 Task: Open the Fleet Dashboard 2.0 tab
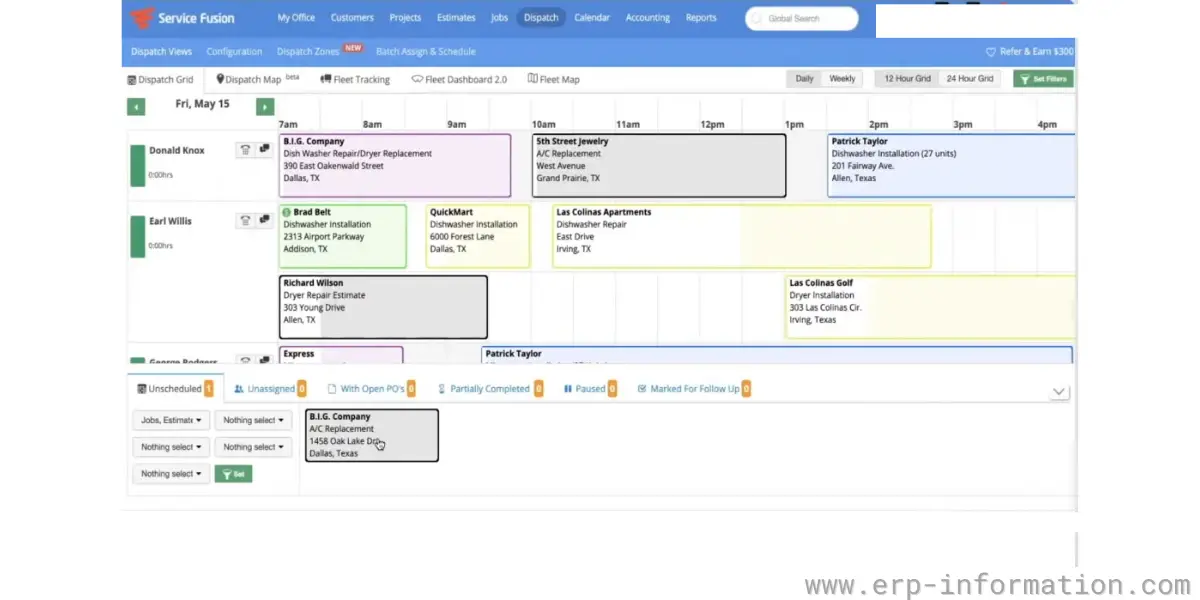pyautogui.click(x=459, y=79)
